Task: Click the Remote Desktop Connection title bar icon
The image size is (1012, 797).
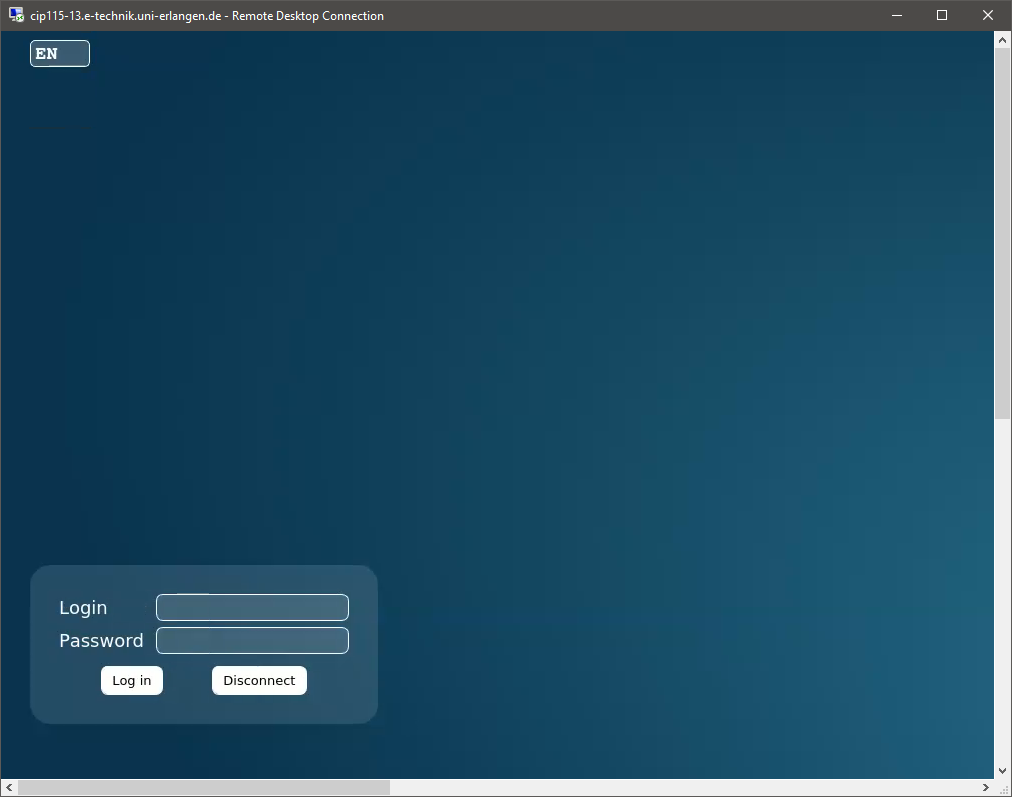Action: [16, 15]
